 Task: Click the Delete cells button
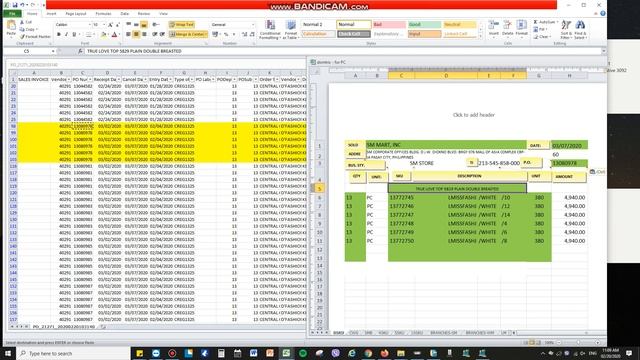508,29
